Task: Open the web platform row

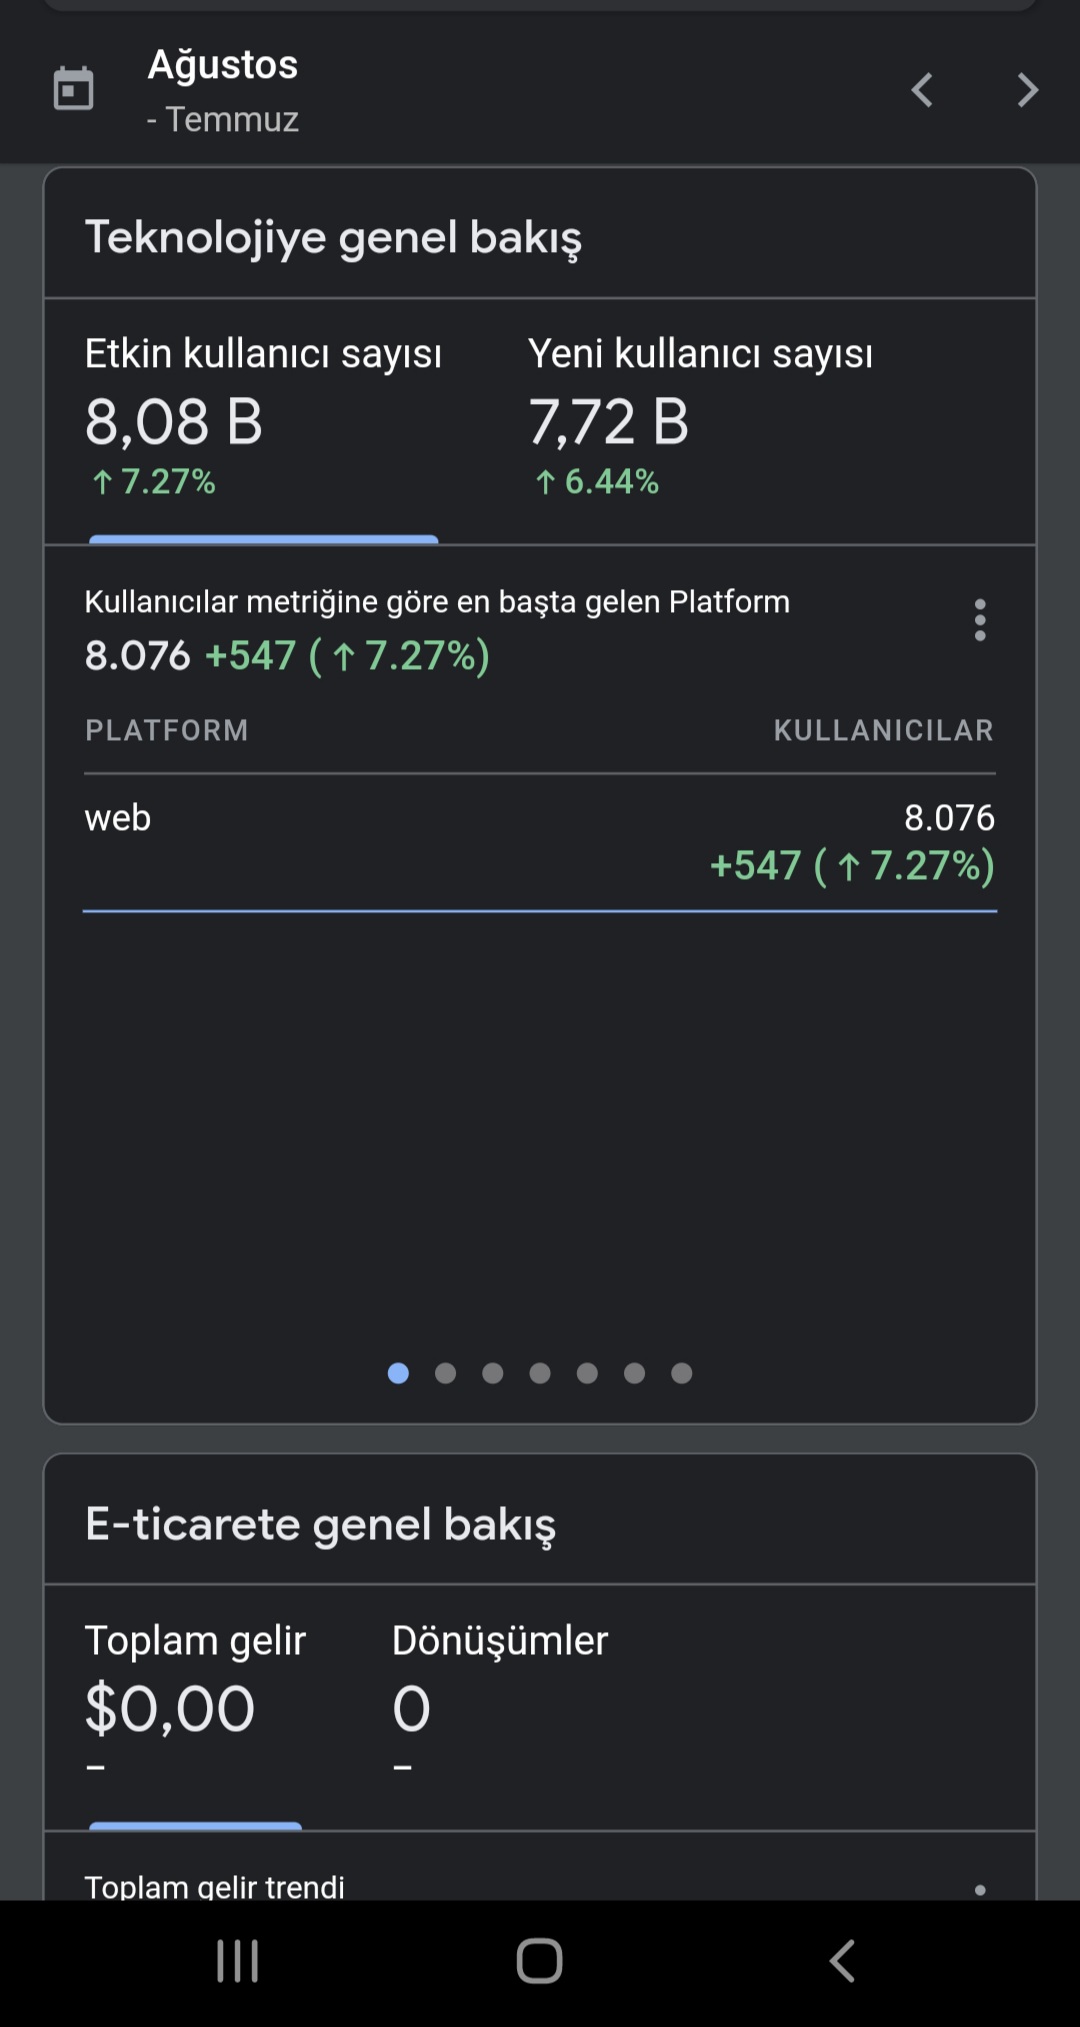Action: click(540, 842)
